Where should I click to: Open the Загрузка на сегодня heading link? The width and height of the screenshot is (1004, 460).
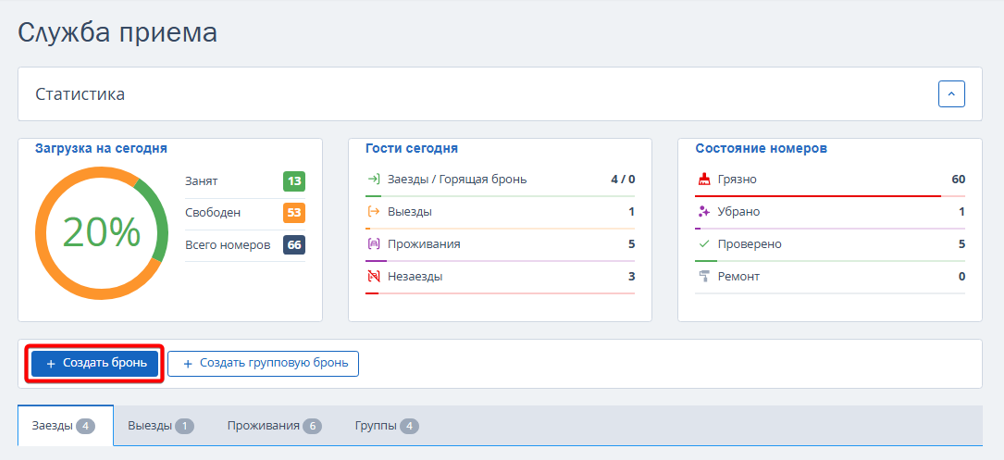pos(101,148)
